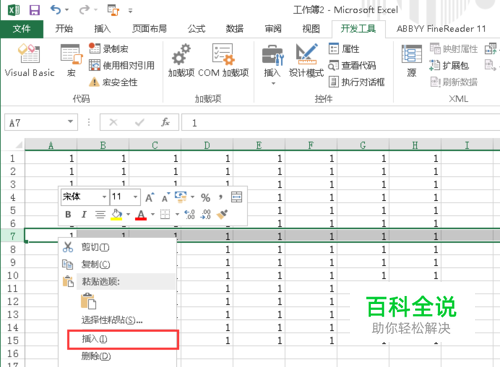The width and height of the screenshot is (500, 367).
Task: Increase font size in mini toolbar
Action: 150,197
